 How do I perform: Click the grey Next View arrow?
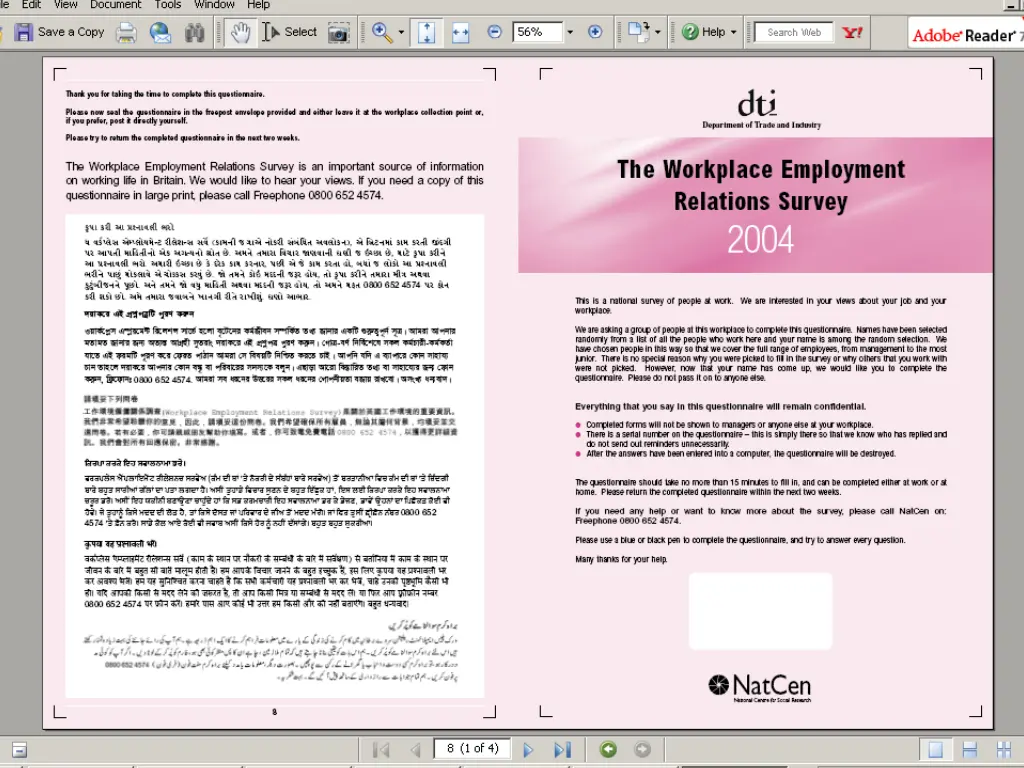click(x=642, y=749)
